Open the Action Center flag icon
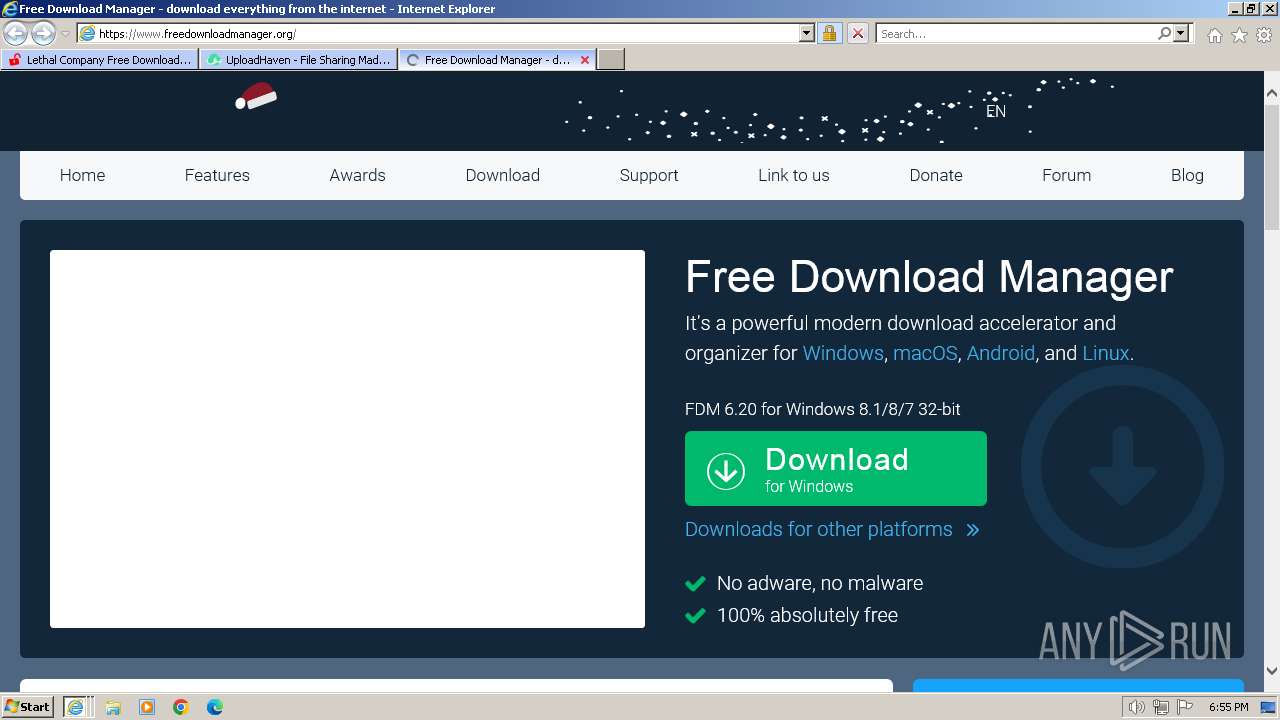The height and width of the screenshot is (720, 1280). (1184, 707)
